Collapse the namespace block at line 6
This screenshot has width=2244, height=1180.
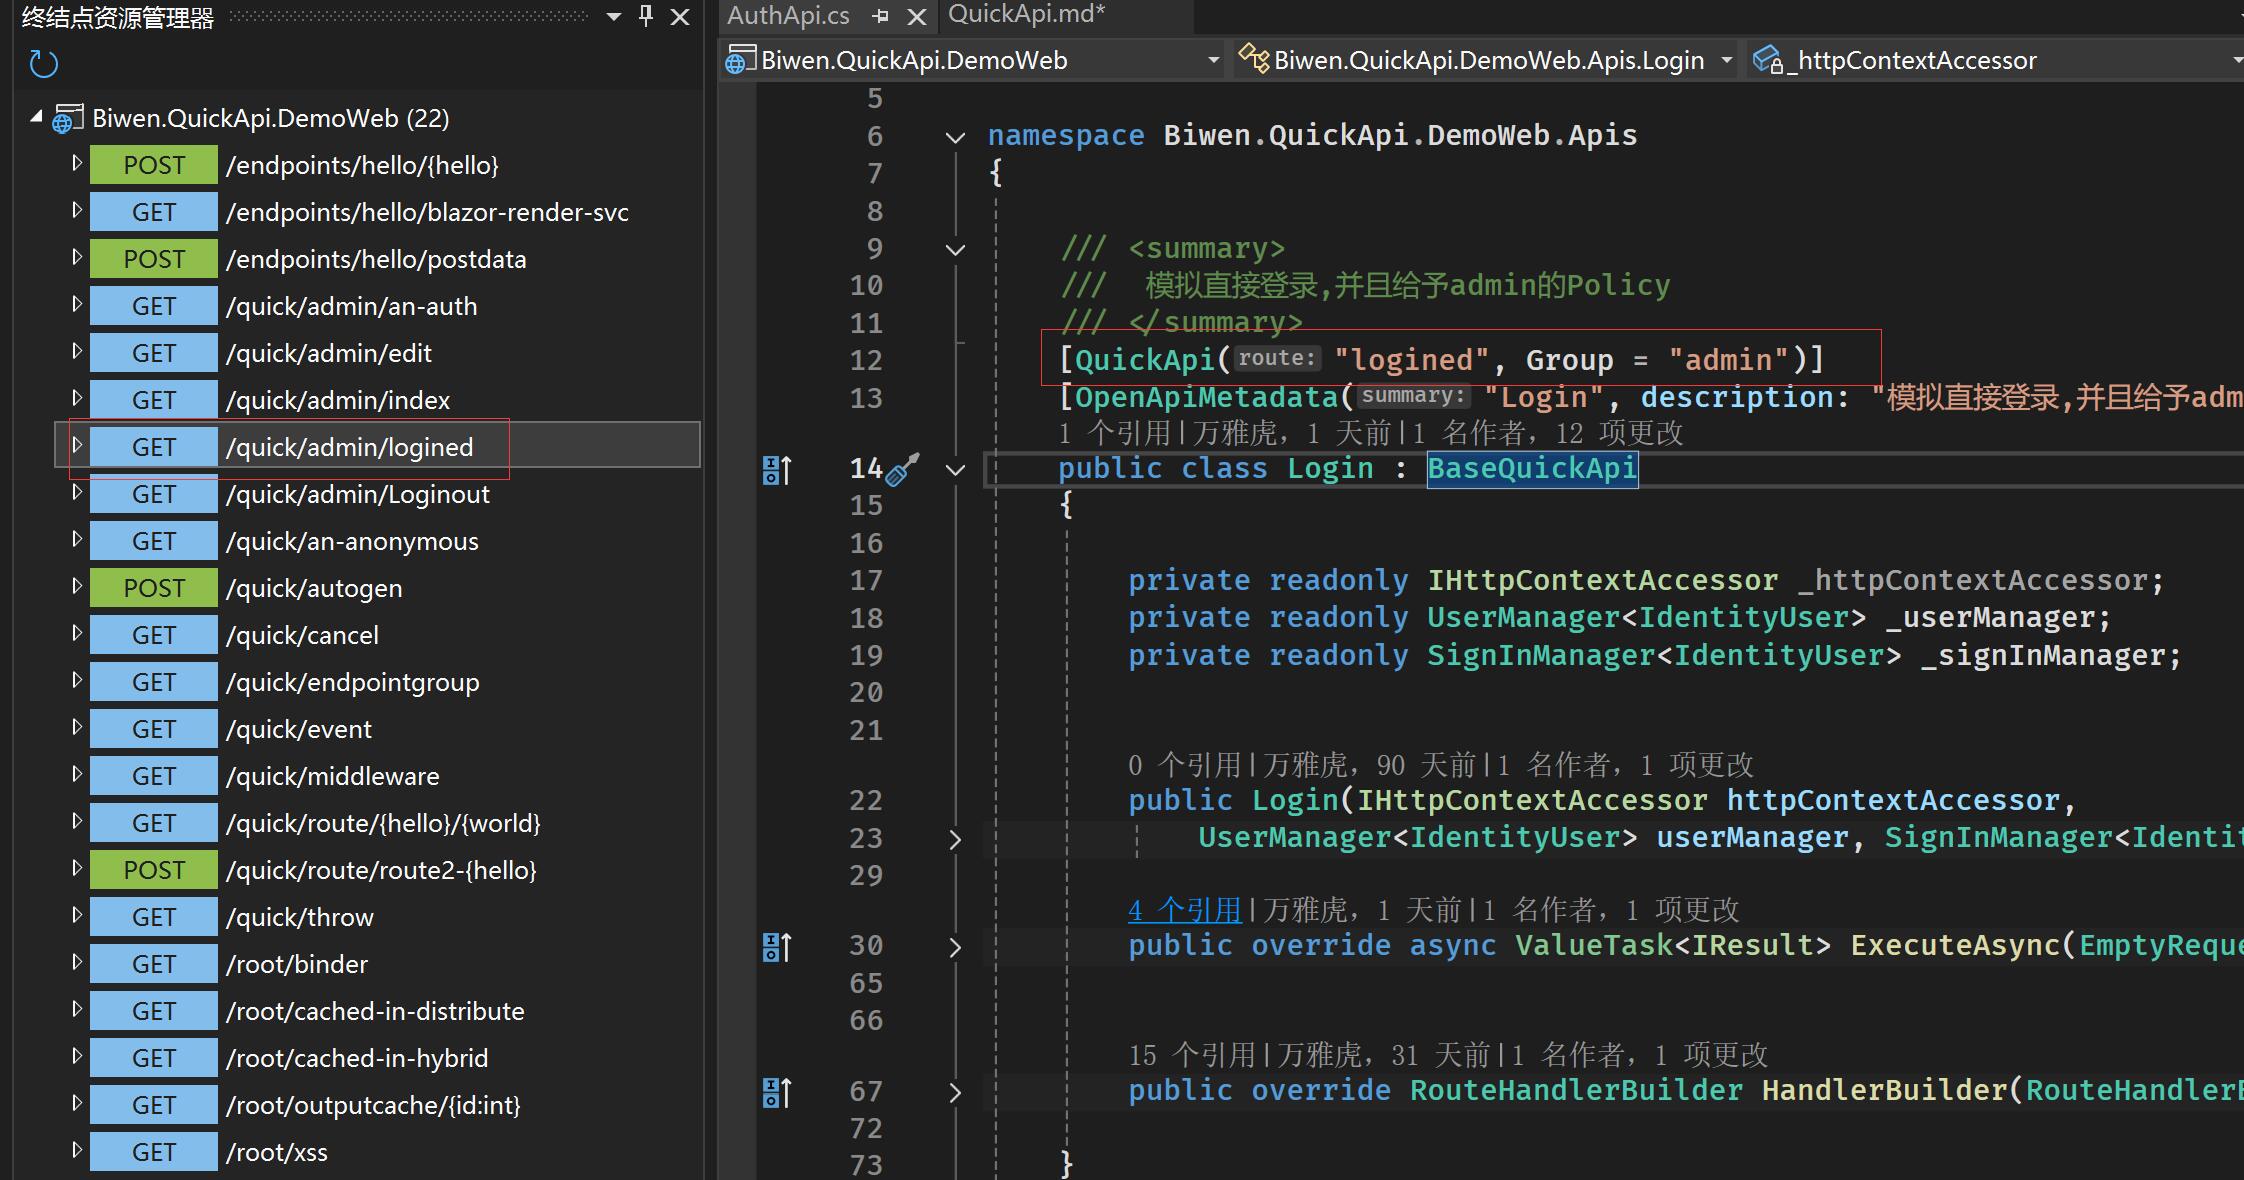tap(955, 137)
